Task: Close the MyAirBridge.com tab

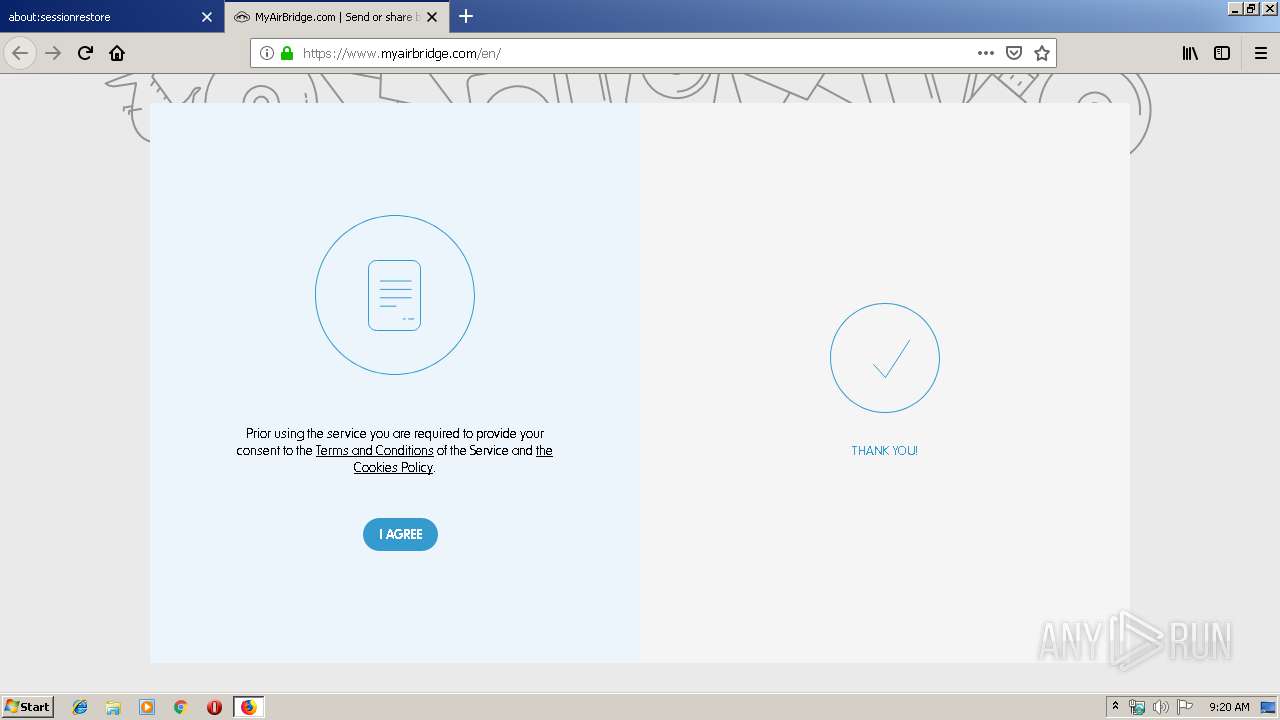Action: [432, 17]
